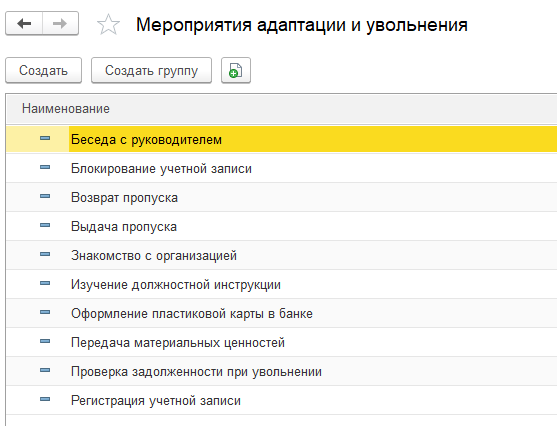Screen dimensions: 557x426
Task: Click the item icon beside Возврат пропуска
Action: (x=45, y=196)
